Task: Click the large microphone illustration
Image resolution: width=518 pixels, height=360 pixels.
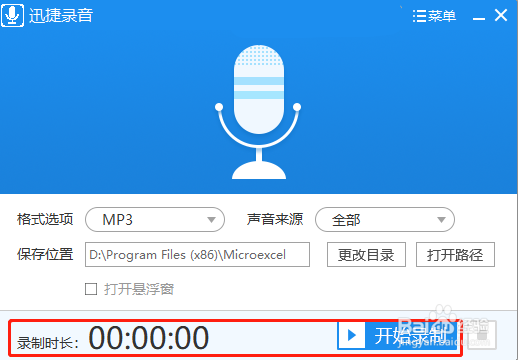Action: click(x=258, y=112)
